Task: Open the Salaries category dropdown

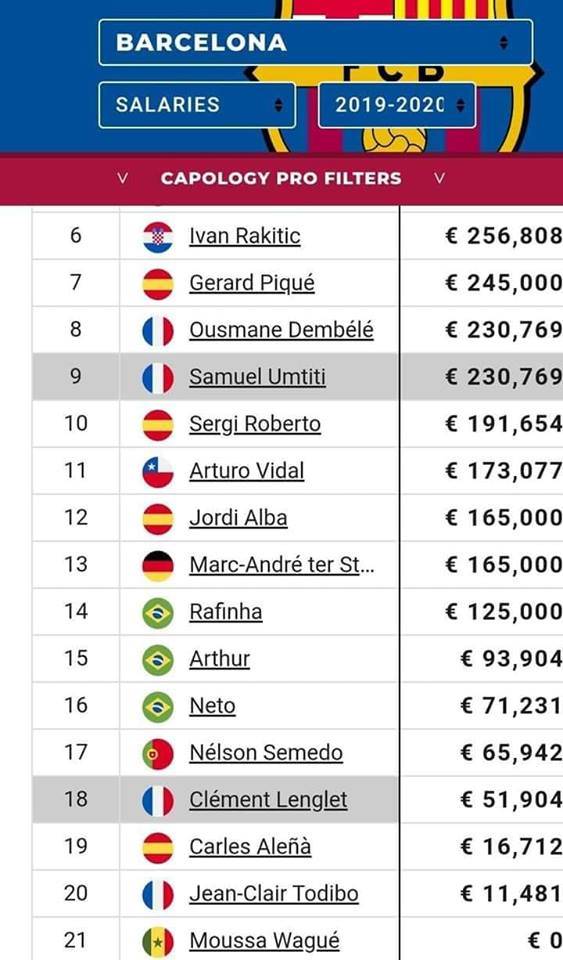Action: click(197, 105)
